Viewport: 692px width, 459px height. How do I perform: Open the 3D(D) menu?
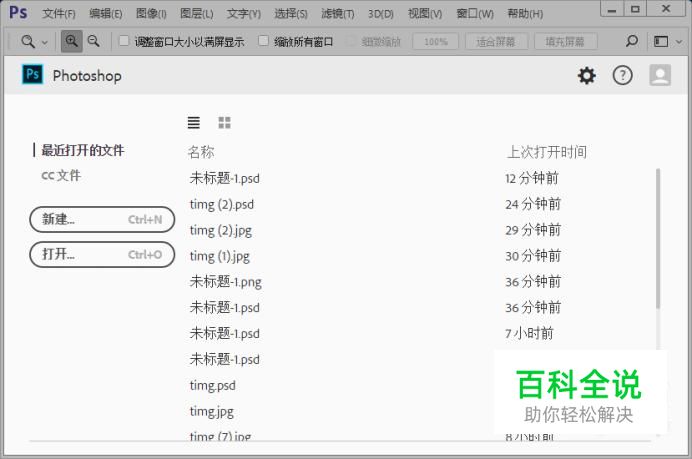[380, 14]
